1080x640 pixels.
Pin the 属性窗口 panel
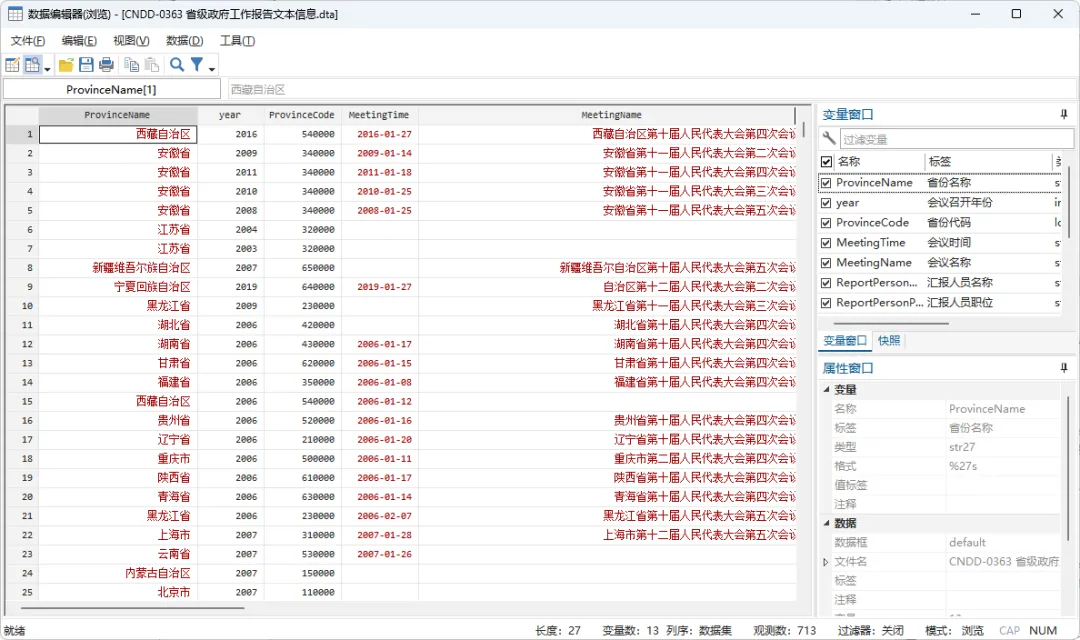pos(1063,368)
